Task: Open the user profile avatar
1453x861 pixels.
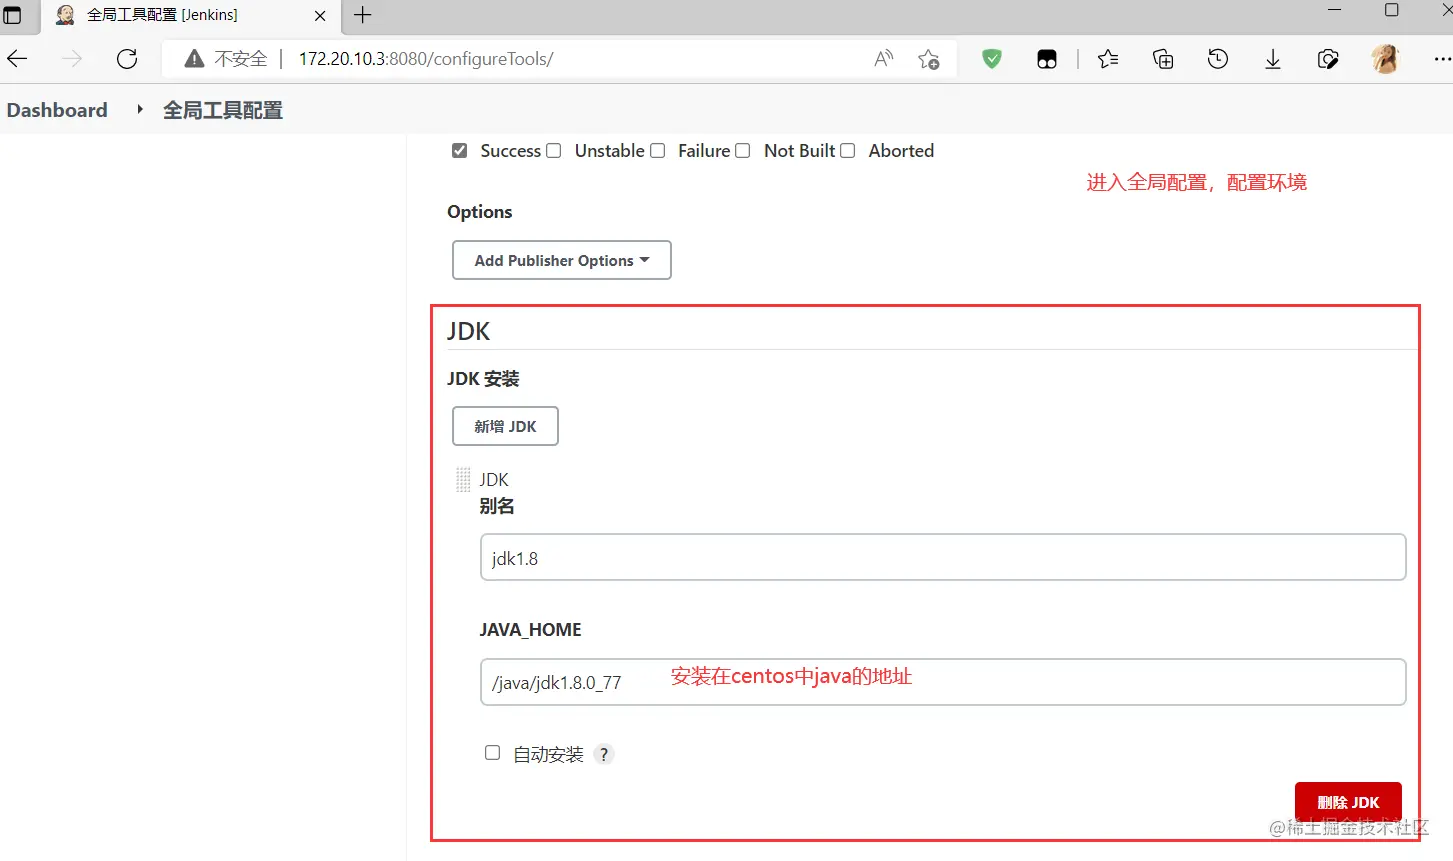Action: pos(1385,59)
